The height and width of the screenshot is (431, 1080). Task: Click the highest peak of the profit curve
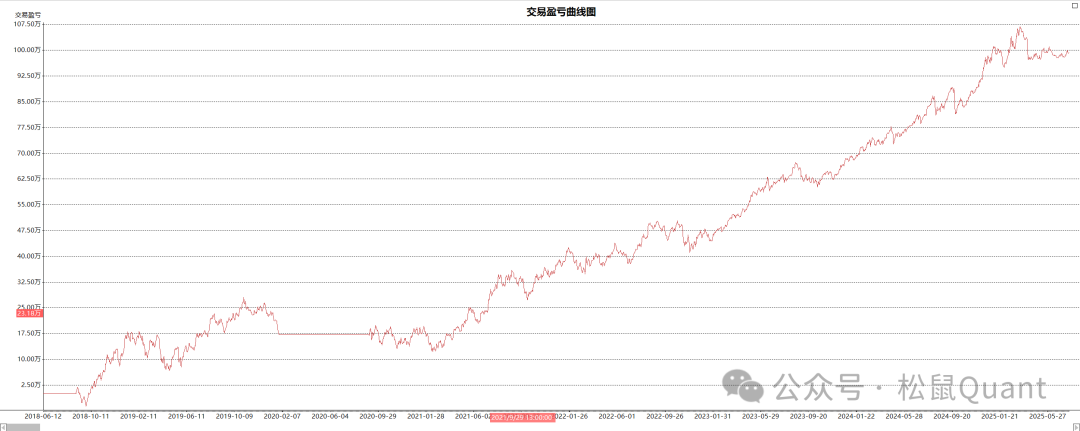(1020, 28)
